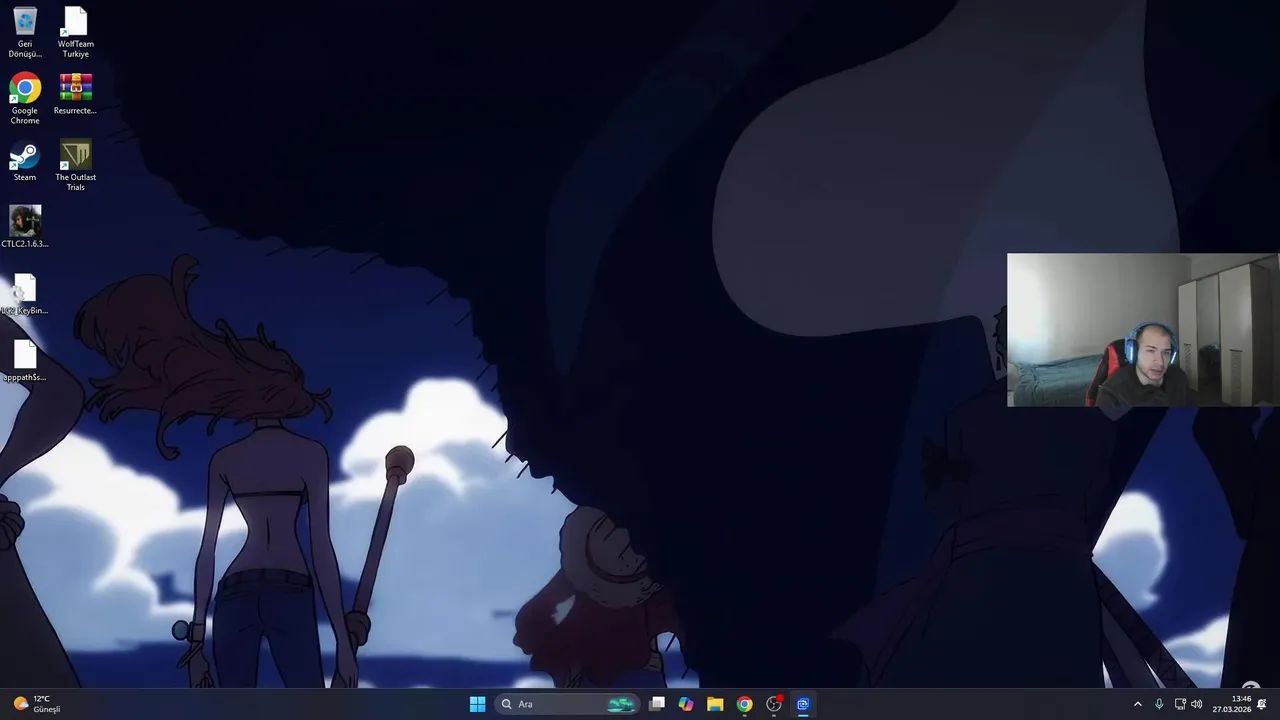Open the clock and calendar showing 13:46

click(x=1232, y=704)
